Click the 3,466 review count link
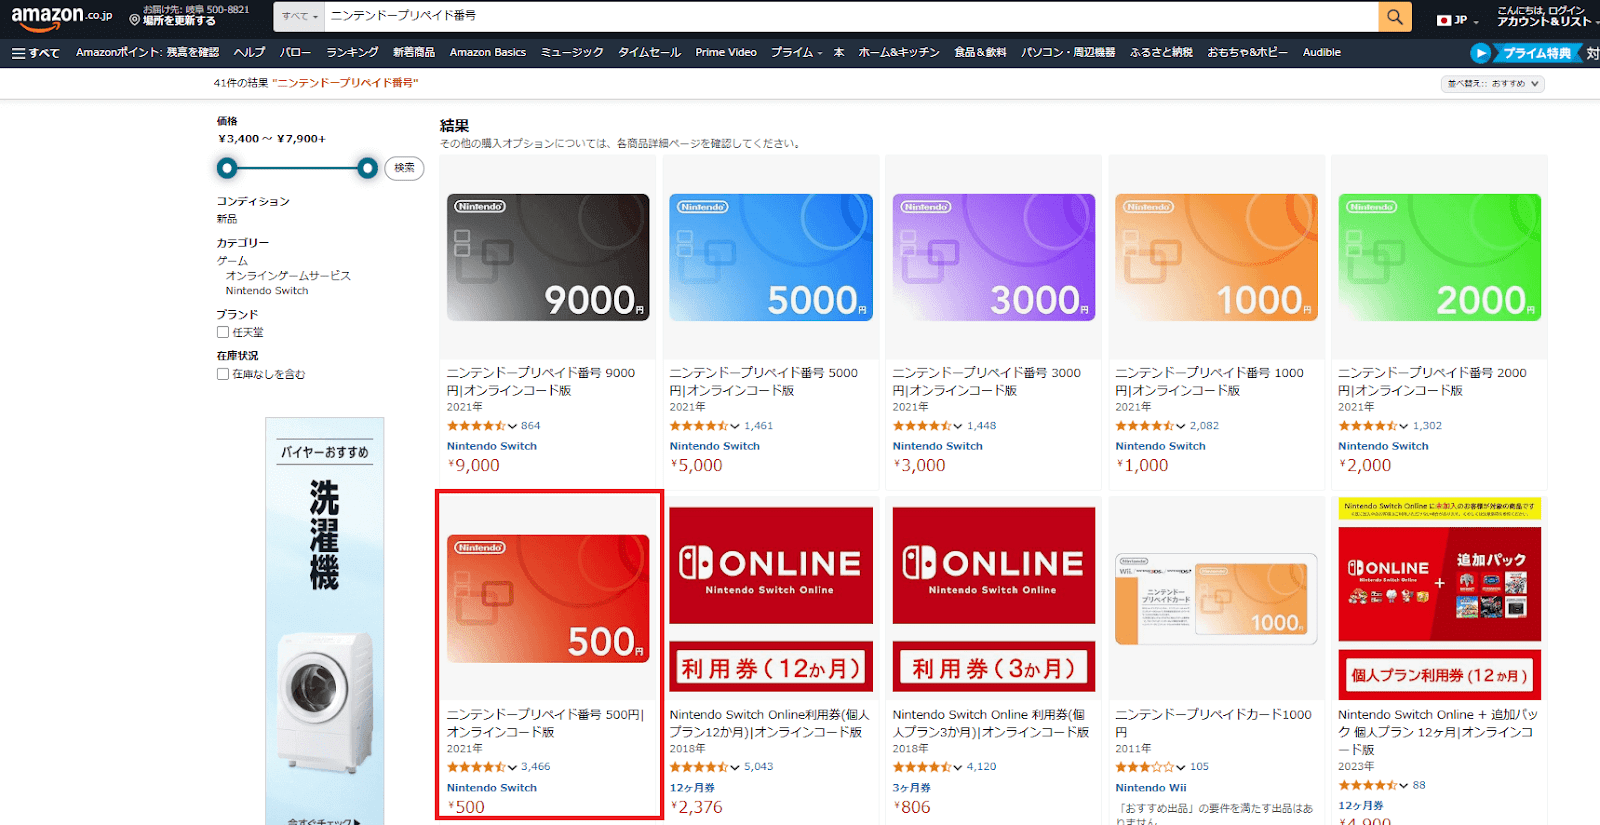 pyautogui.click(x=535, y=767)
